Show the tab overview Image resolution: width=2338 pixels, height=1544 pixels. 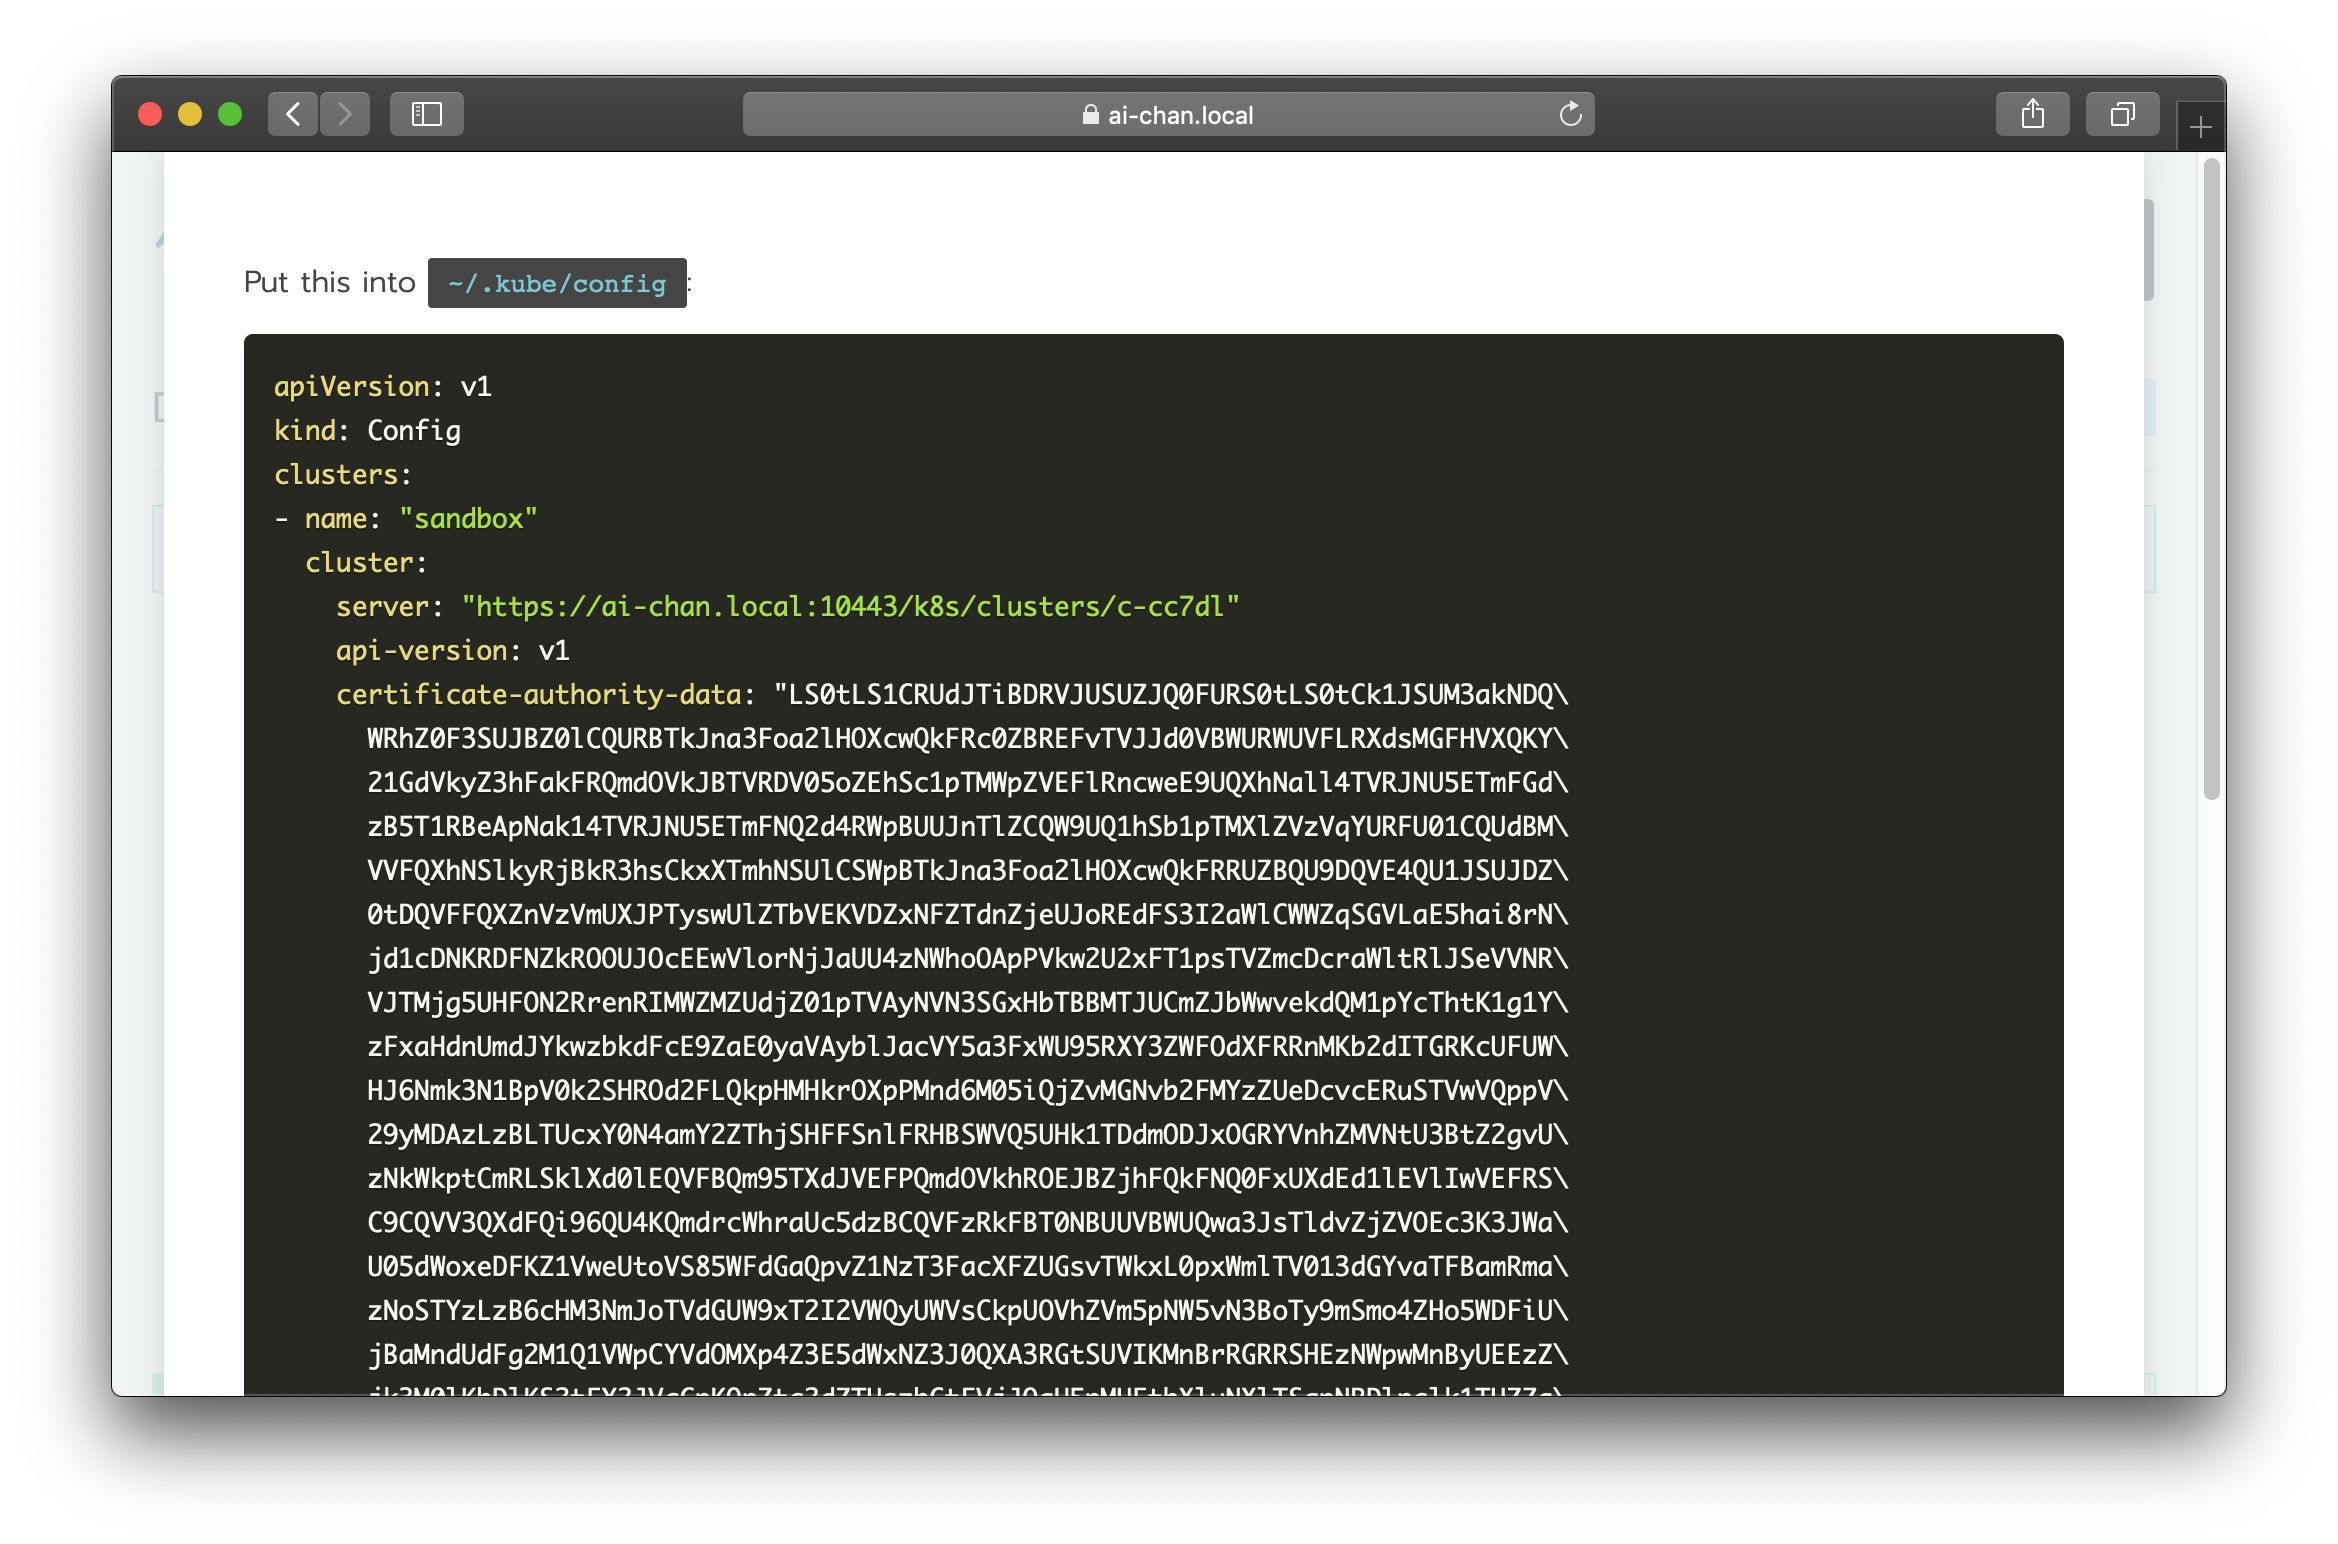tap(2122, 114)
